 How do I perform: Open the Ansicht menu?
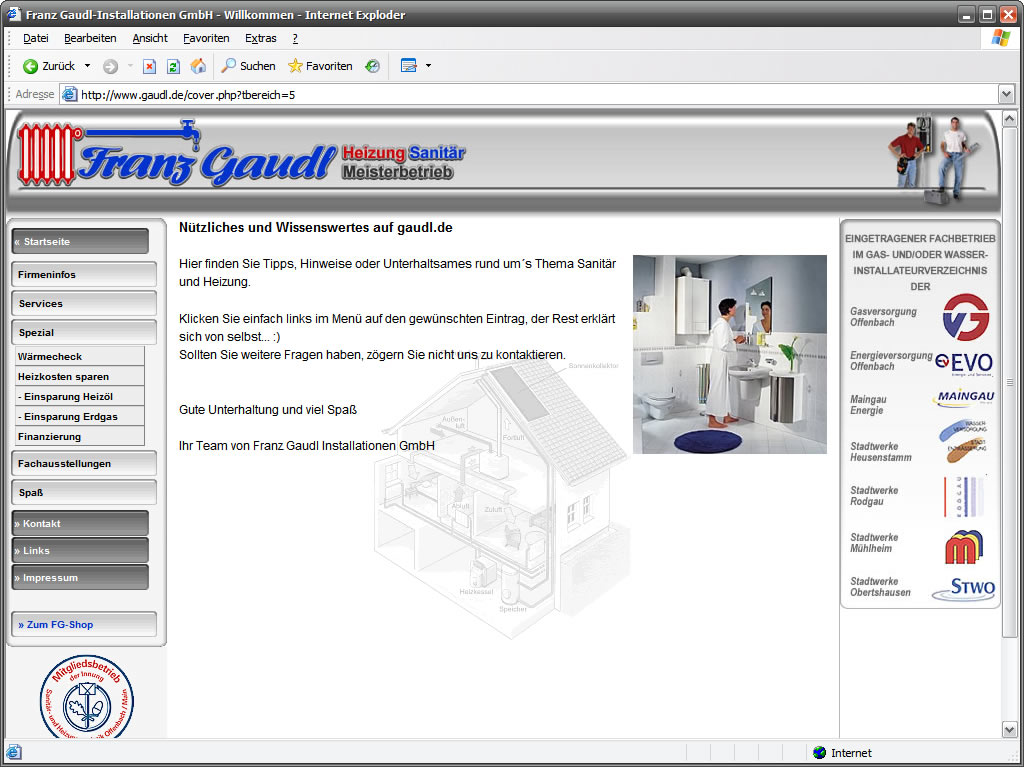pyautogui.click(x=150, y=39)
